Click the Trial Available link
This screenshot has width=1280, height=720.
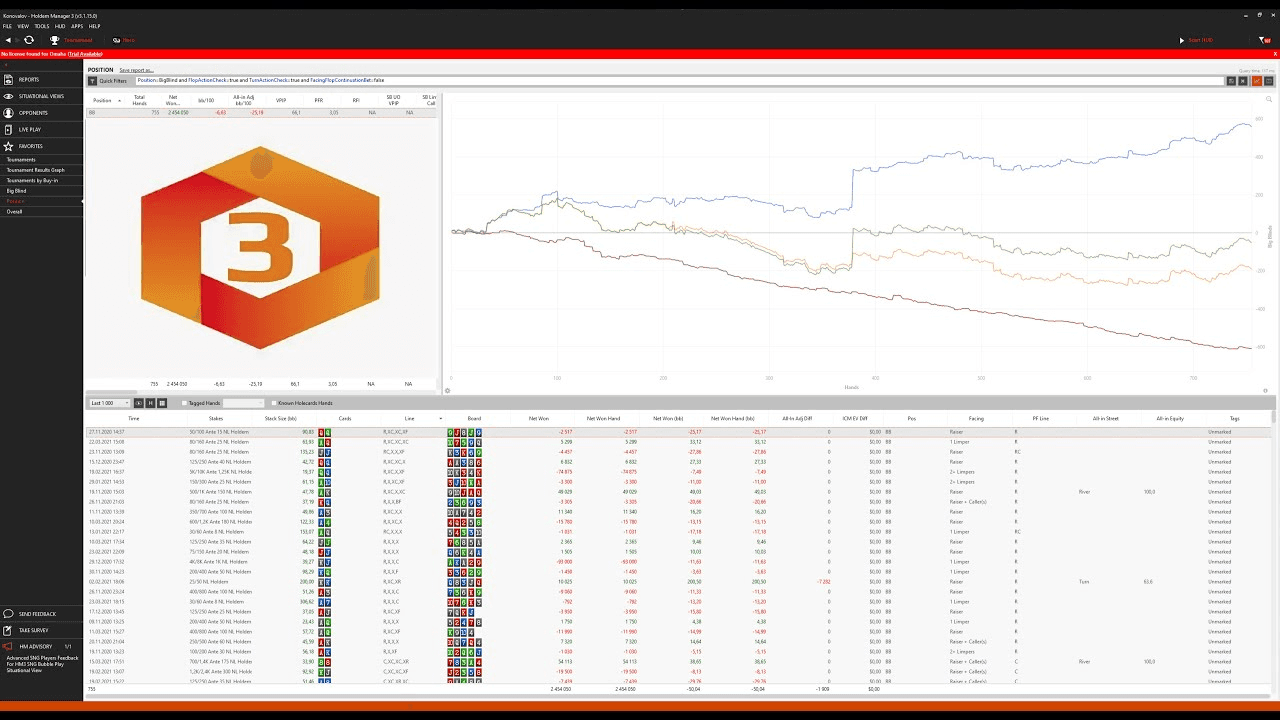tap(85, 54)
